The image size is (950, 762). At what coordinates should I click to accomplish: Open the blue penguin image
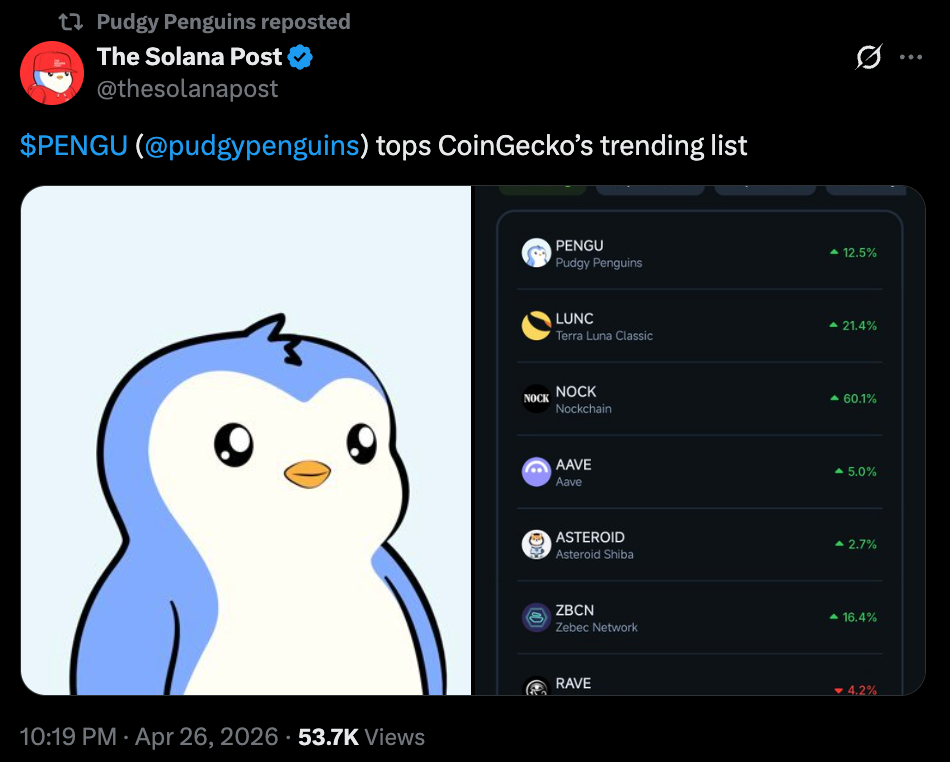246,440
